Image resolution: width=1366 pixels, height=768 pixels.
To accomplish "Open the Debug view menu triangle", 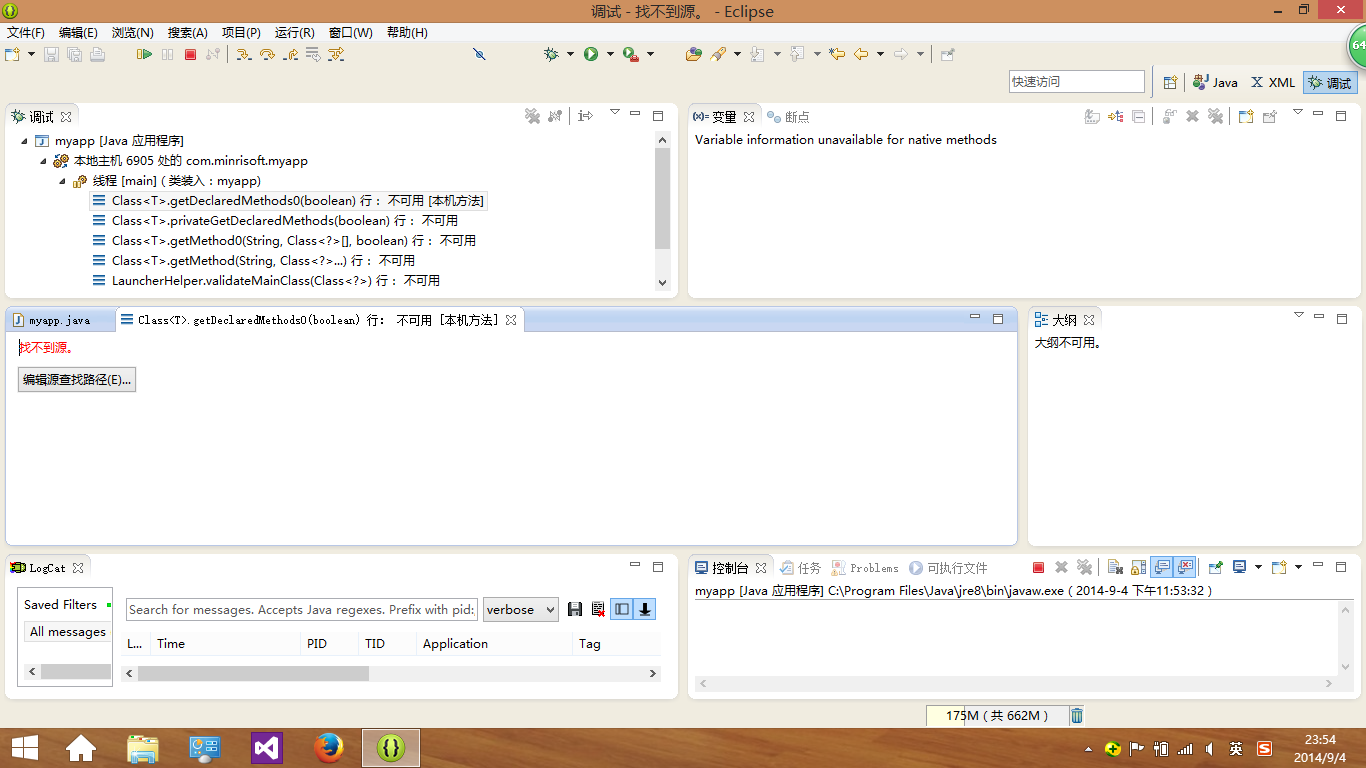I will (x=615, y=113).
